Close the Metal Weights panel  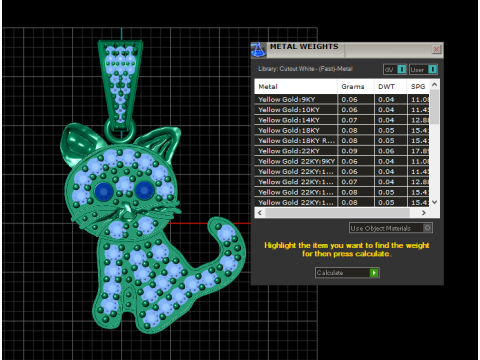click(x=436, y=50)
